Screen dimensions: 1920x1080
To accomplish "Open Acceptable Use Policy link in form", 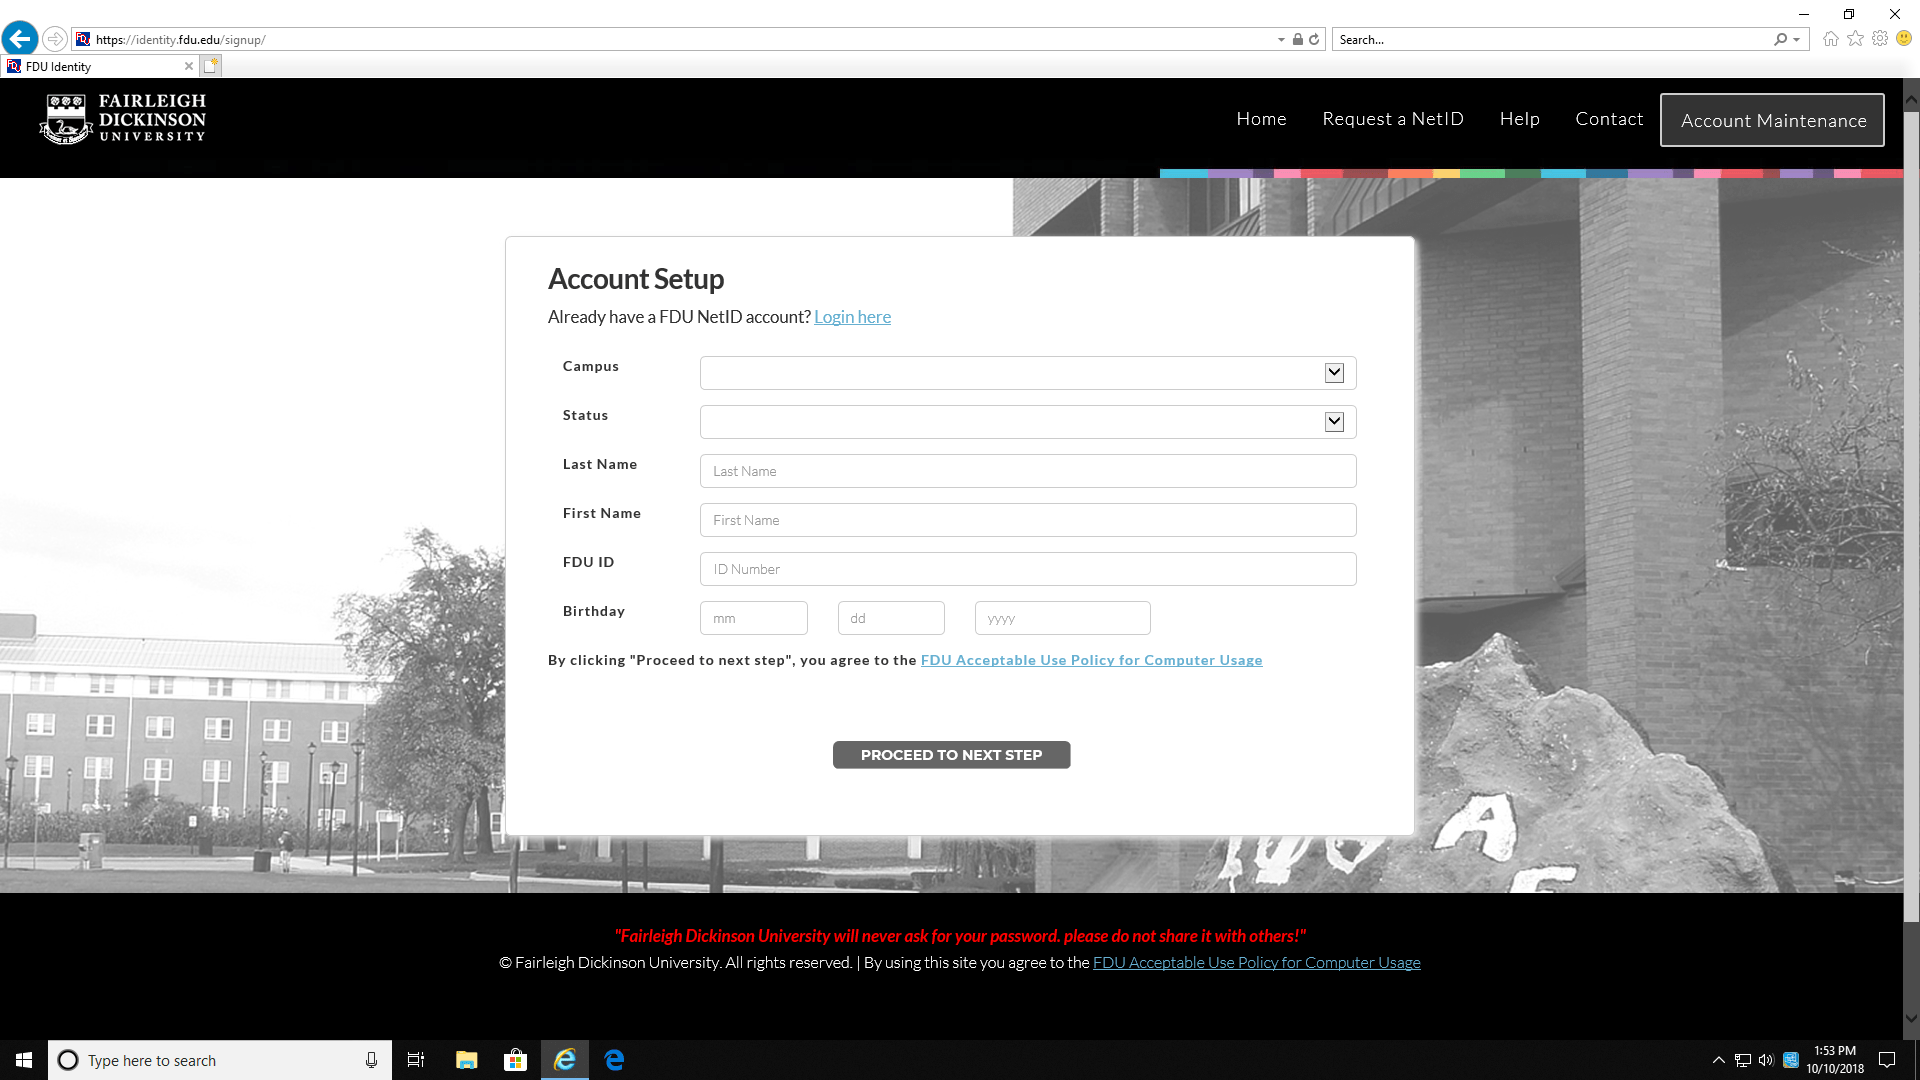I will [1091, 660].
